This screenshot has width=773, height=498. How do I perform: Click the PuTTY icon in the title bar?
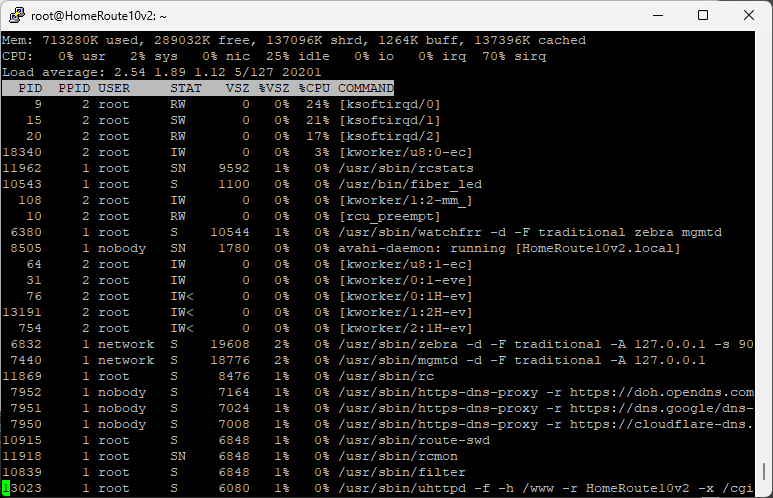(16, 15)
